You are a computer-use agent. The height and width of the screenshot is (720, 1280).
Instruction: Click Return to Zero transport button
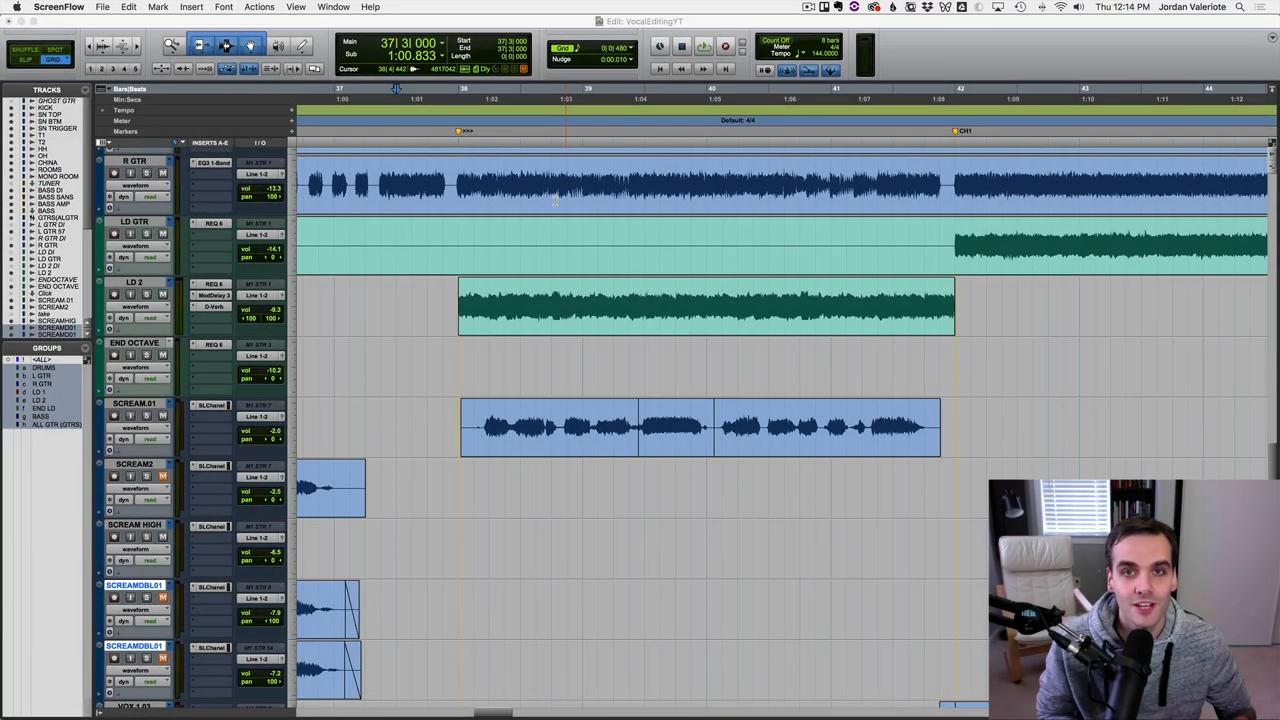[660, 69]
